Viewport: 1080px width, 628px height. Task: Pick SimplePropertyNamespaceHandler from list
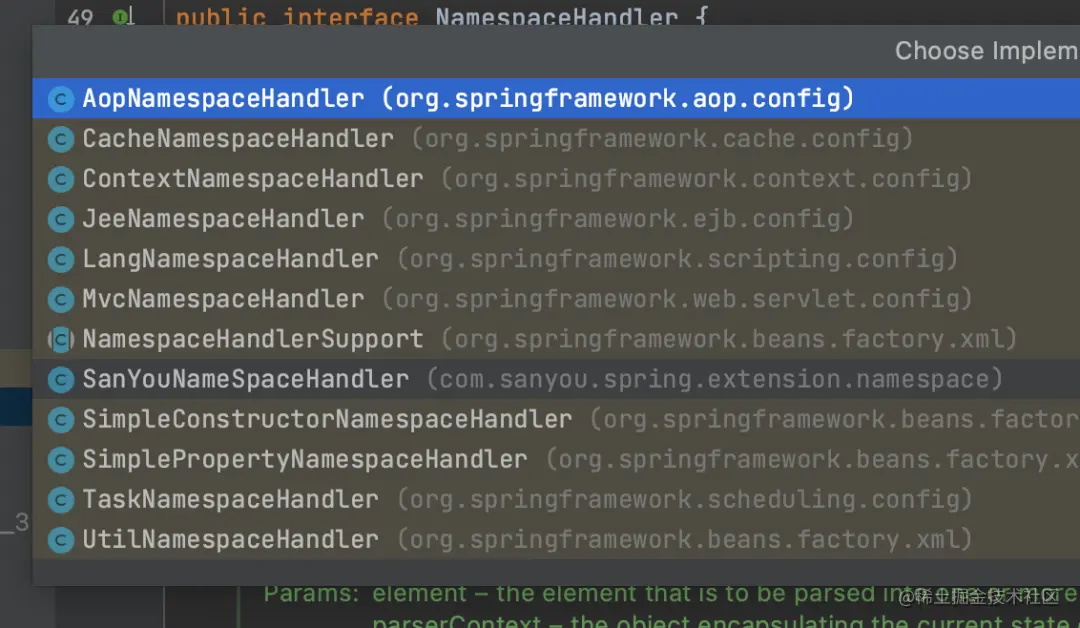tap(556, 459)
